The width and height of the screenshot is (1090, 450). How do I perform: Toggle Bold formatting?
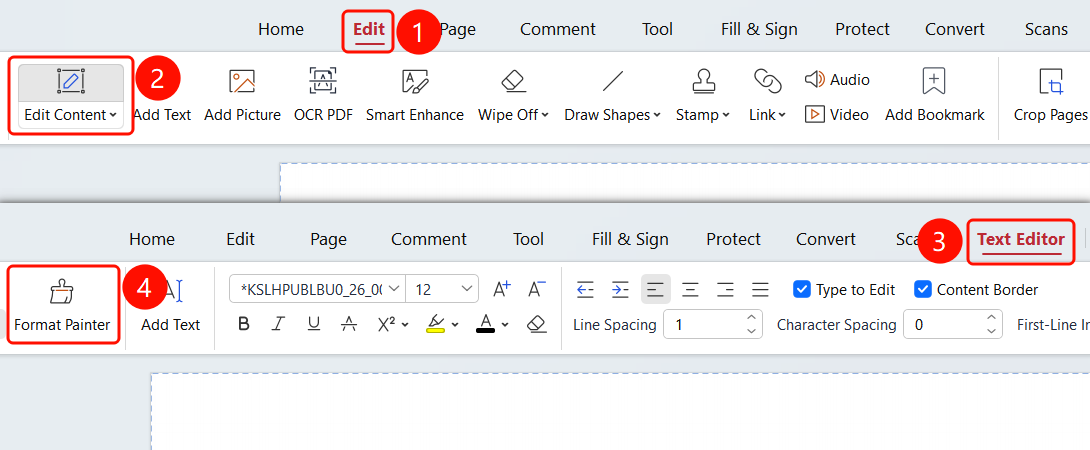(x=243, y=324)
